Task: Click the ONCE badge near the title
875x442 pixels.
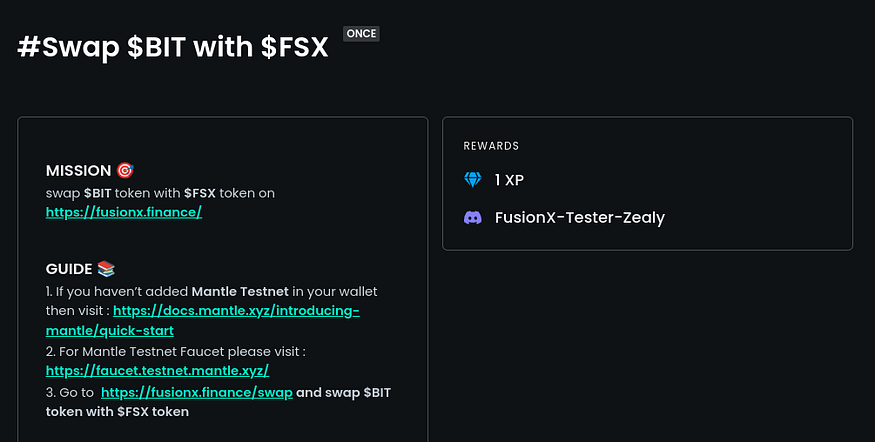Action: tap(361, 34)
